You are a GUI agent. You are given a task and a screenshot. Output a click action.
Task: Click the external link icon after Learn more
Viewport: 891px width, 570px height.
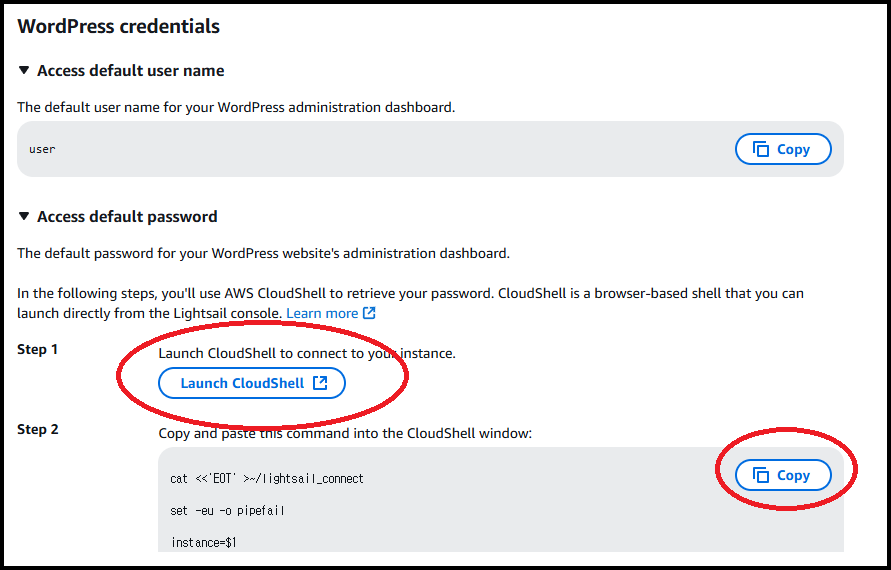click(369, 313)
